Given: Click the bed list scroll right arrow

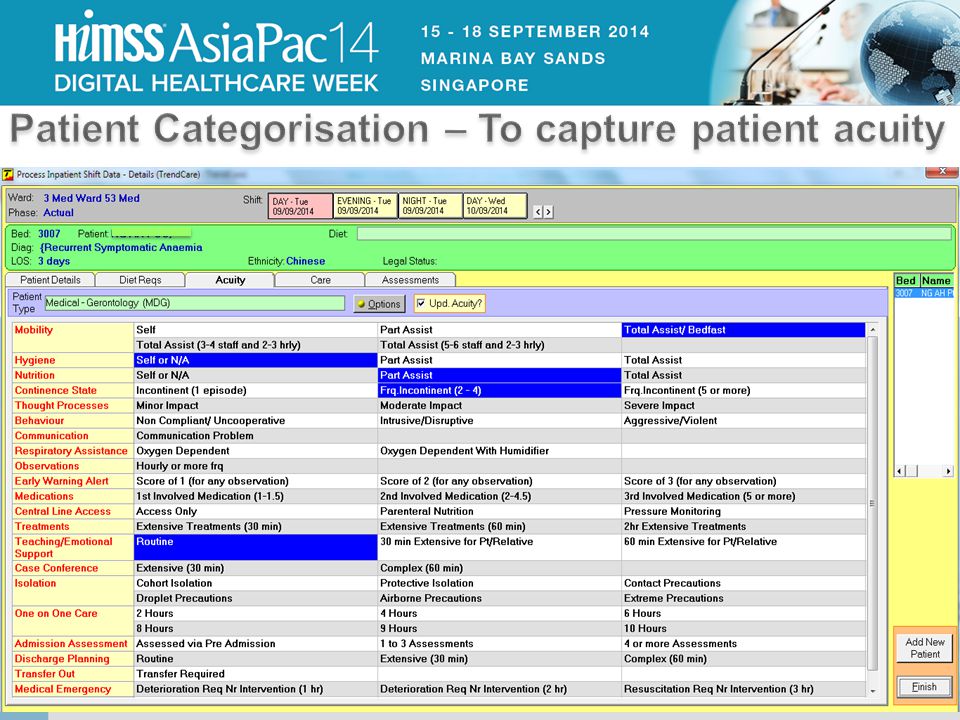Looking at the screenshot, I should (x=948, y=471).
